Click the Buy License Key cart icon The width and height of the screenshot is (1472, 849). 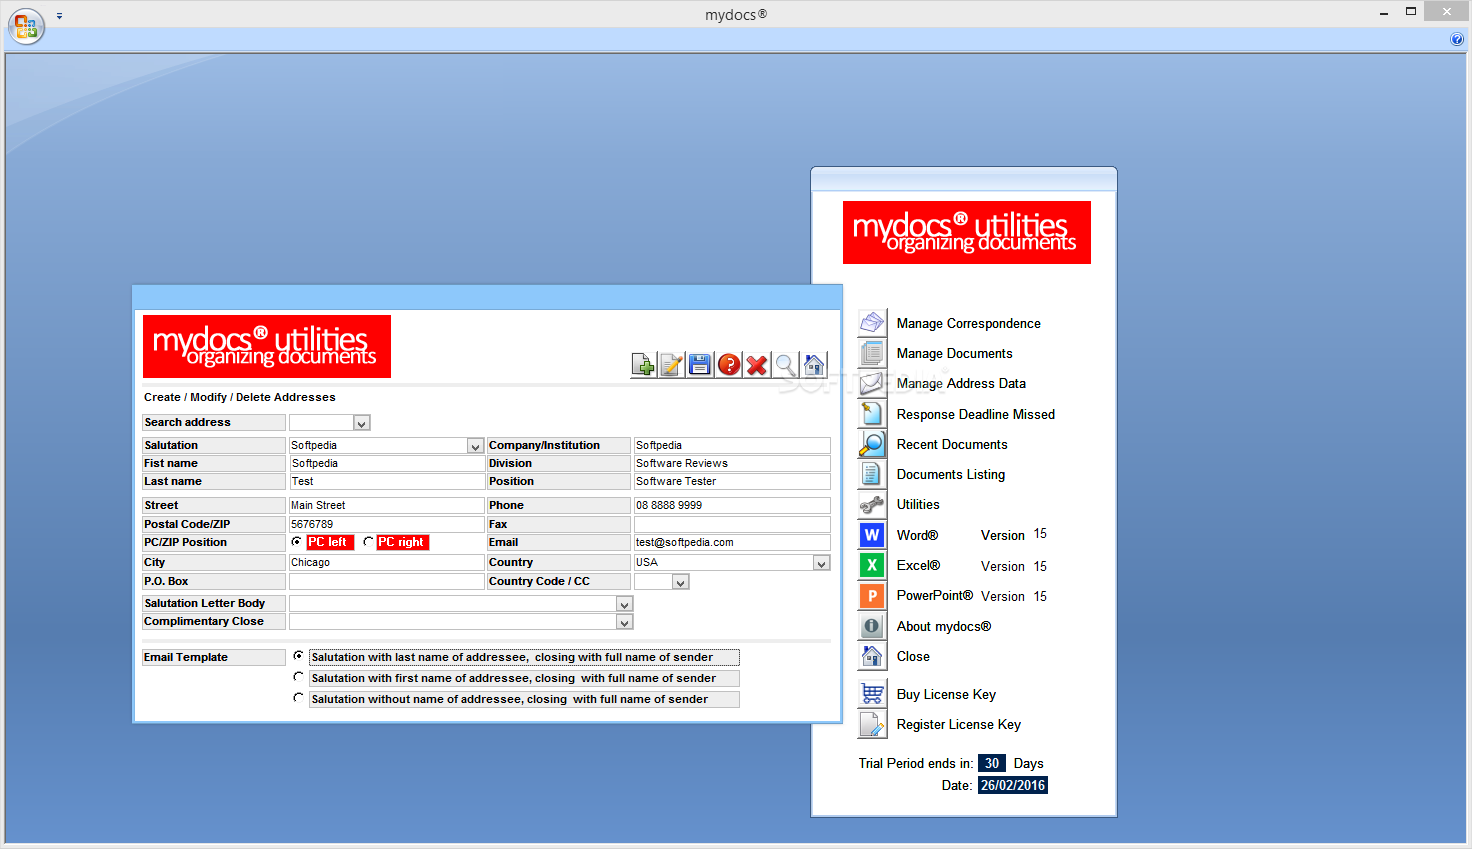click(872, 694)
